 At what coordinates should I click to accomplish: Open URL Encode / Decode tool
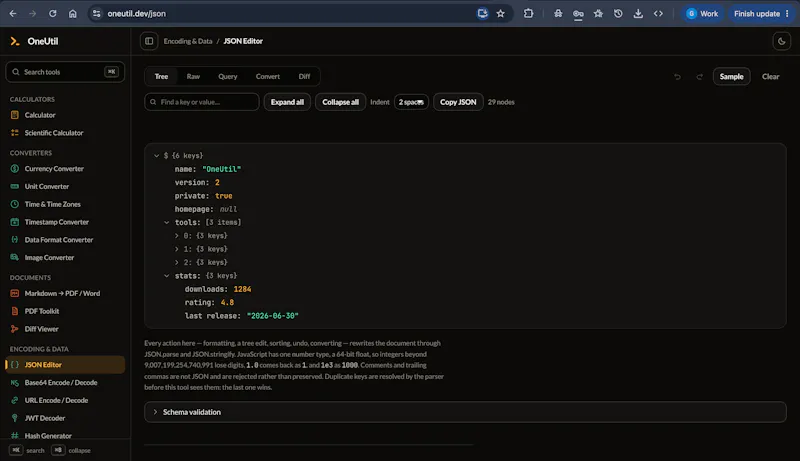point(65,401)
